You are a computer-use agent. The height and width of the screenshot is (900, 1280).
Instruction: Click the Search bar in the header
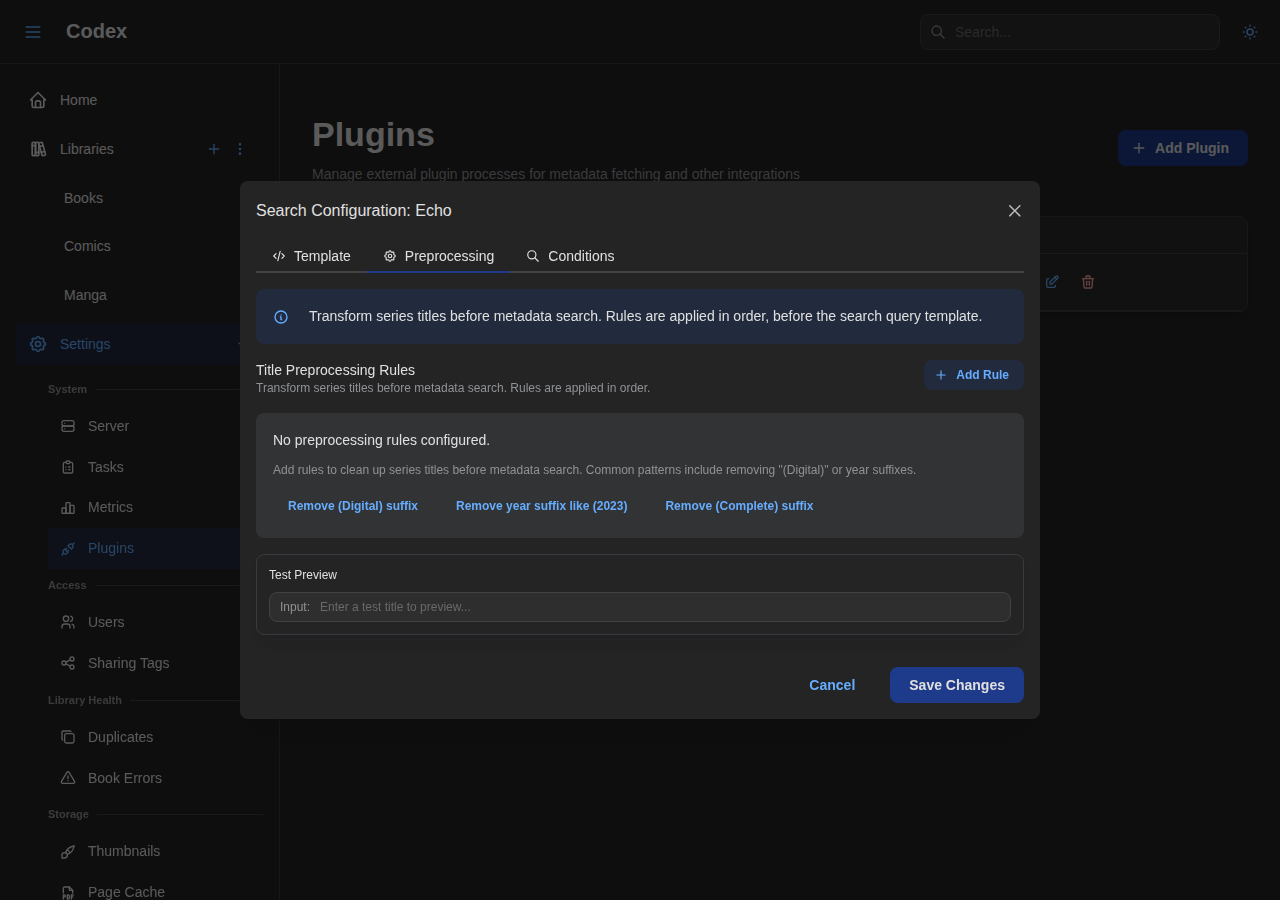(x=1069, y=31)
